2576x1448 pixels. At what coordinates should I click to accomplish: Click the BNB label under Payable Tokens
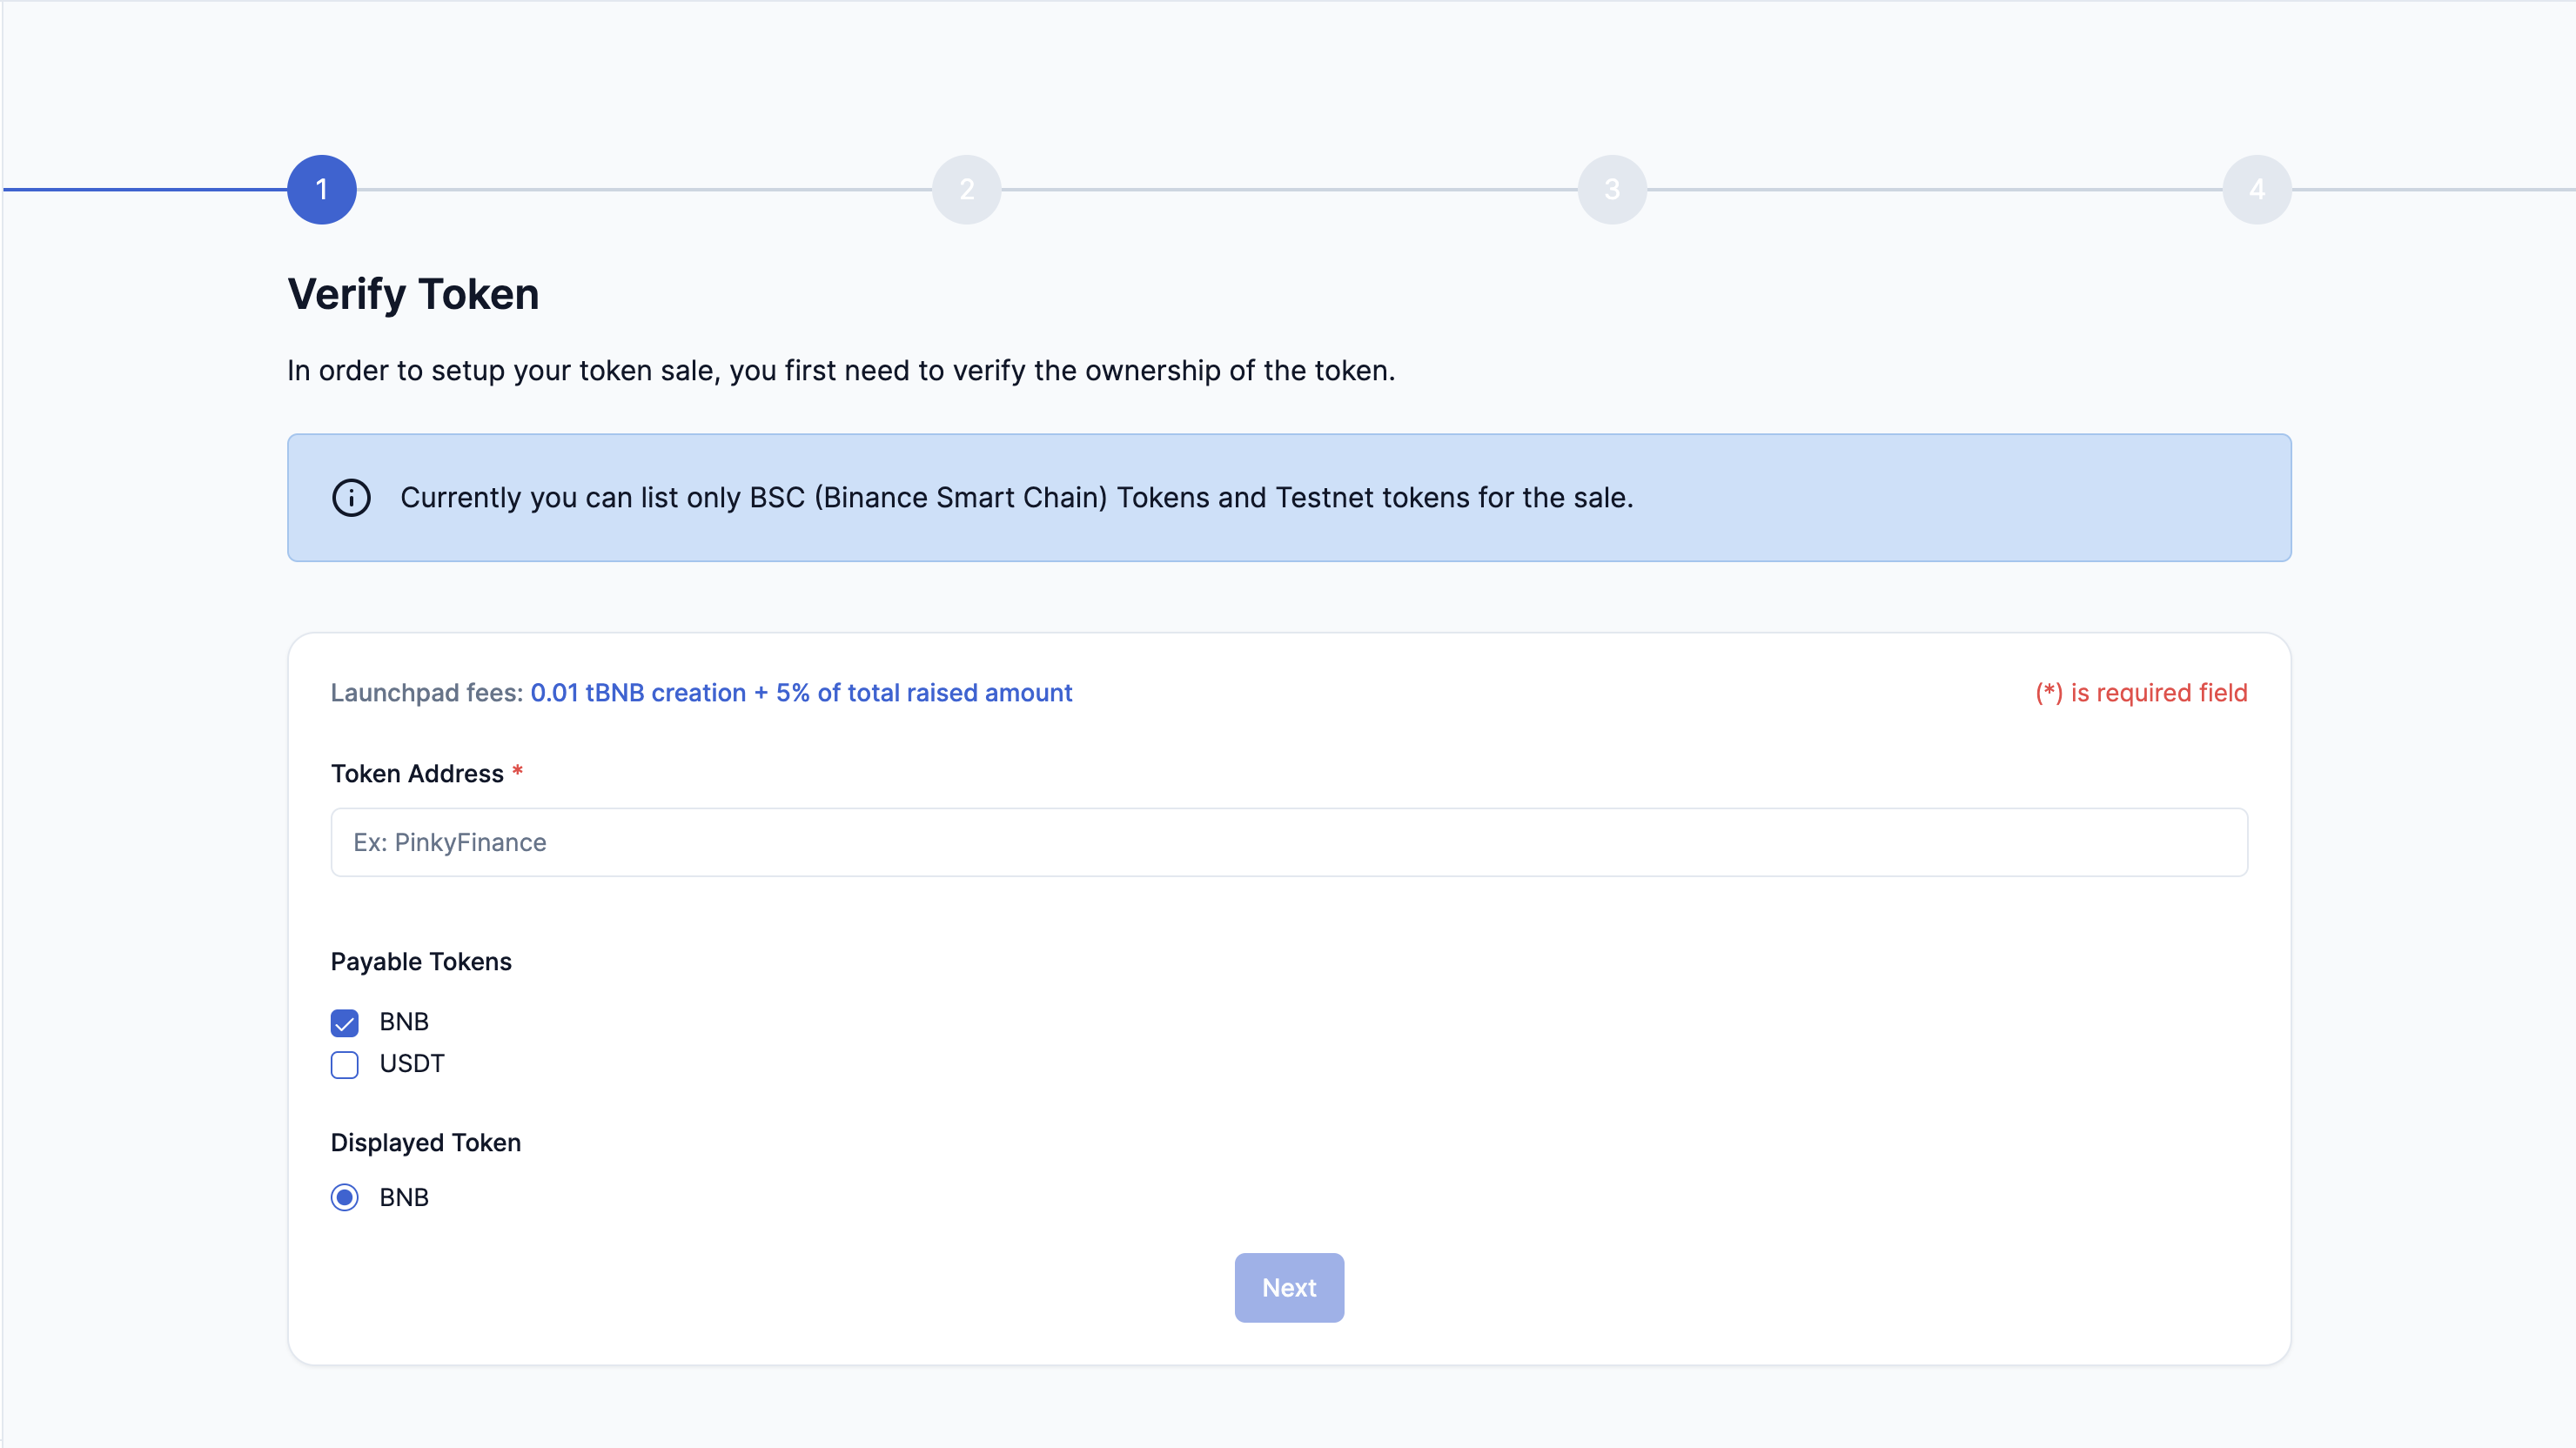pos(404,1021)
